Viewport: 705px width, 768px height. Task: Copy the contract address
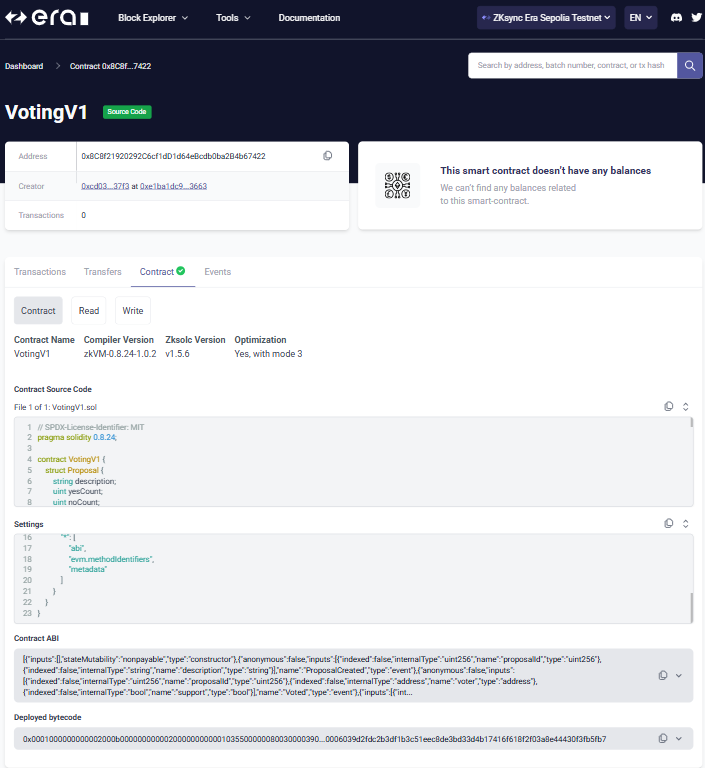(x=328, y=156)
